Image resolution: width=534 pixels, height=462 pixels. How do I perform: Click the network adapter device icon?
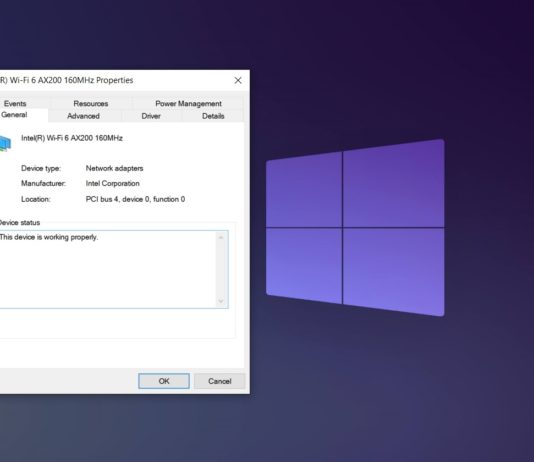pos(5,143)
